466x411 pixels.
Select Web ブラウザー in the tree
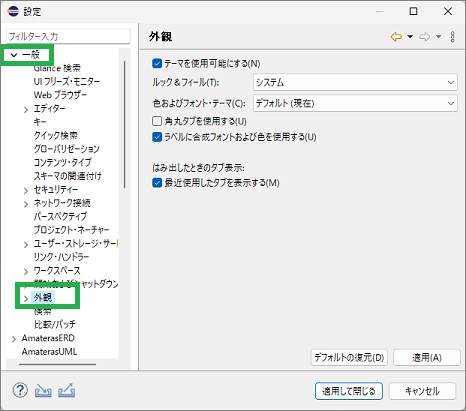click(x=60, y=95)
